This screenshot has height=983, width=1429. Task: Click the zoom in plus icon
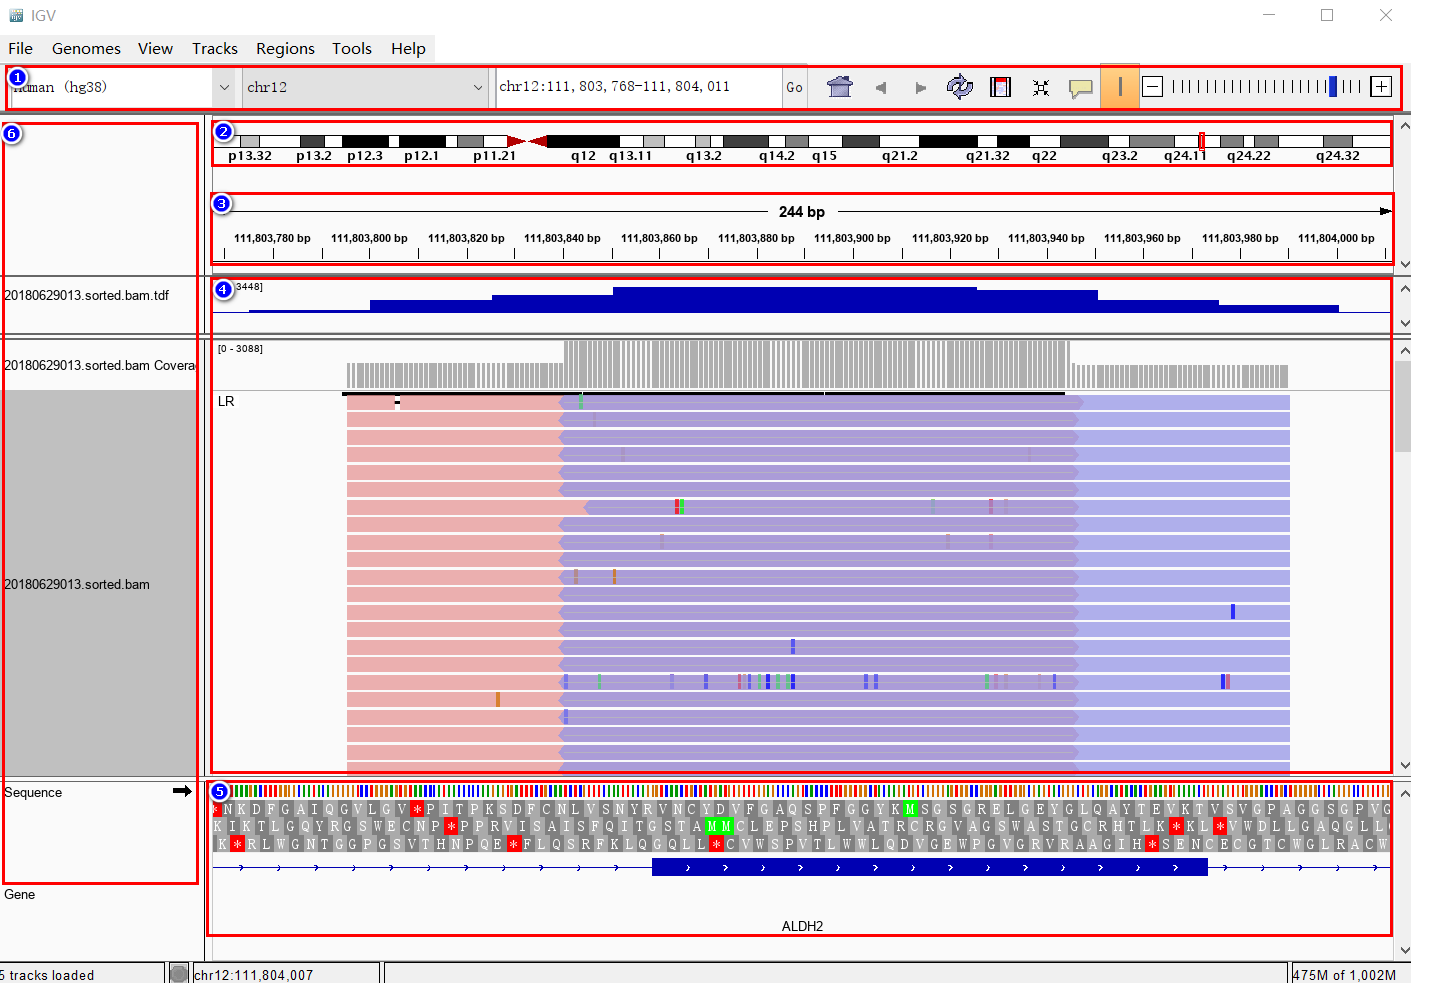[1381, 86]
